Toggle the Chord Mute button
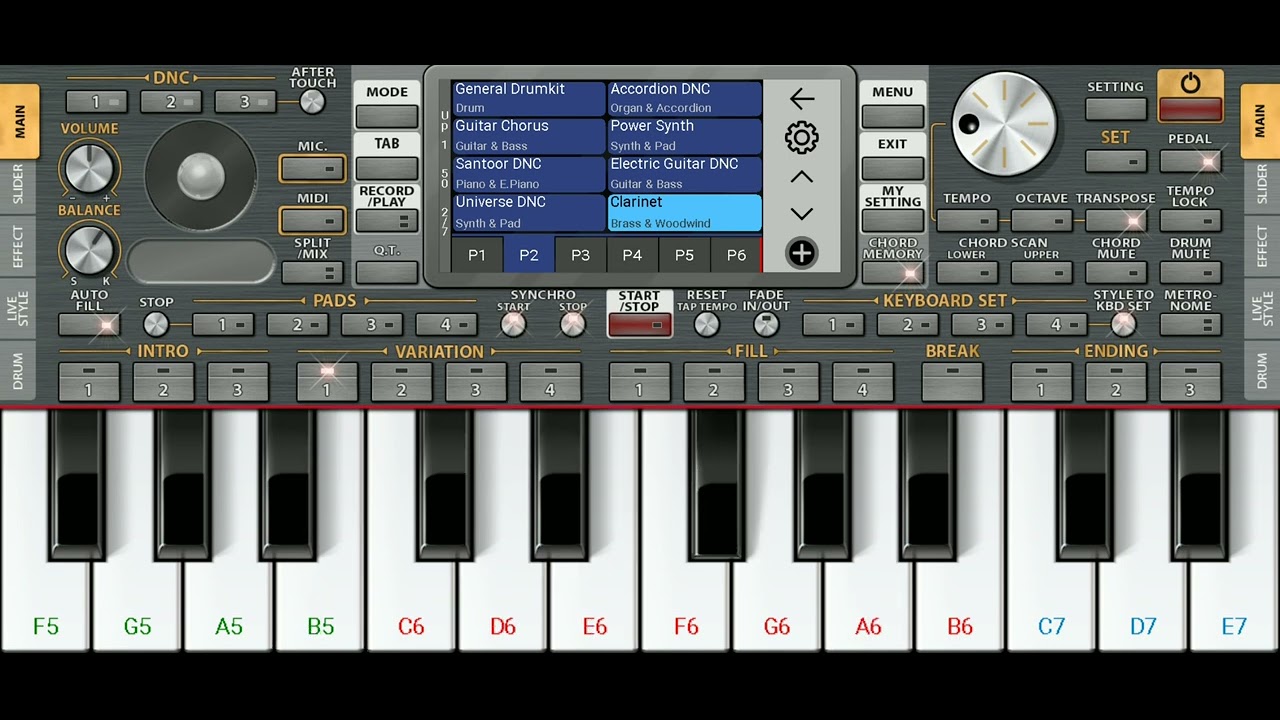 click(1115, 272)
